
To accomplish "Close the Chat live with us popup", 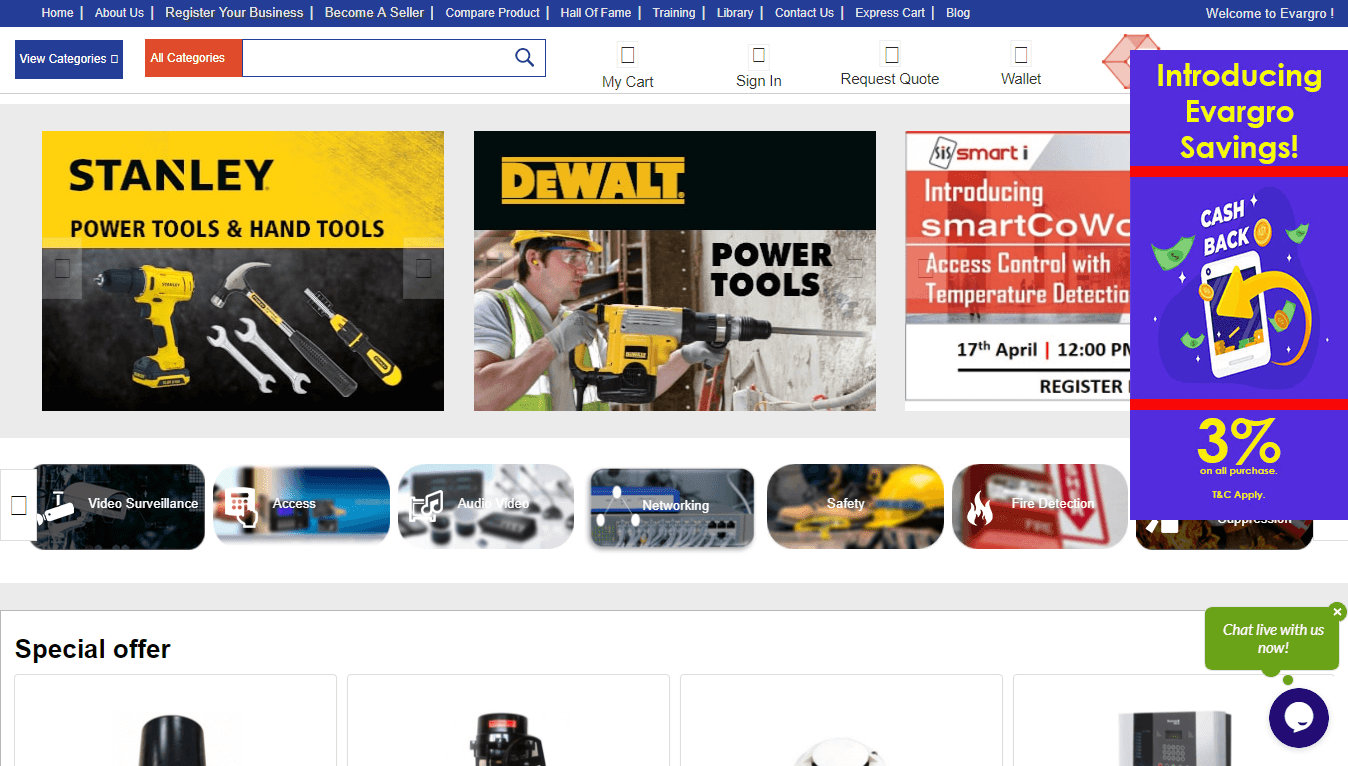I will [x=1338, y=612].
